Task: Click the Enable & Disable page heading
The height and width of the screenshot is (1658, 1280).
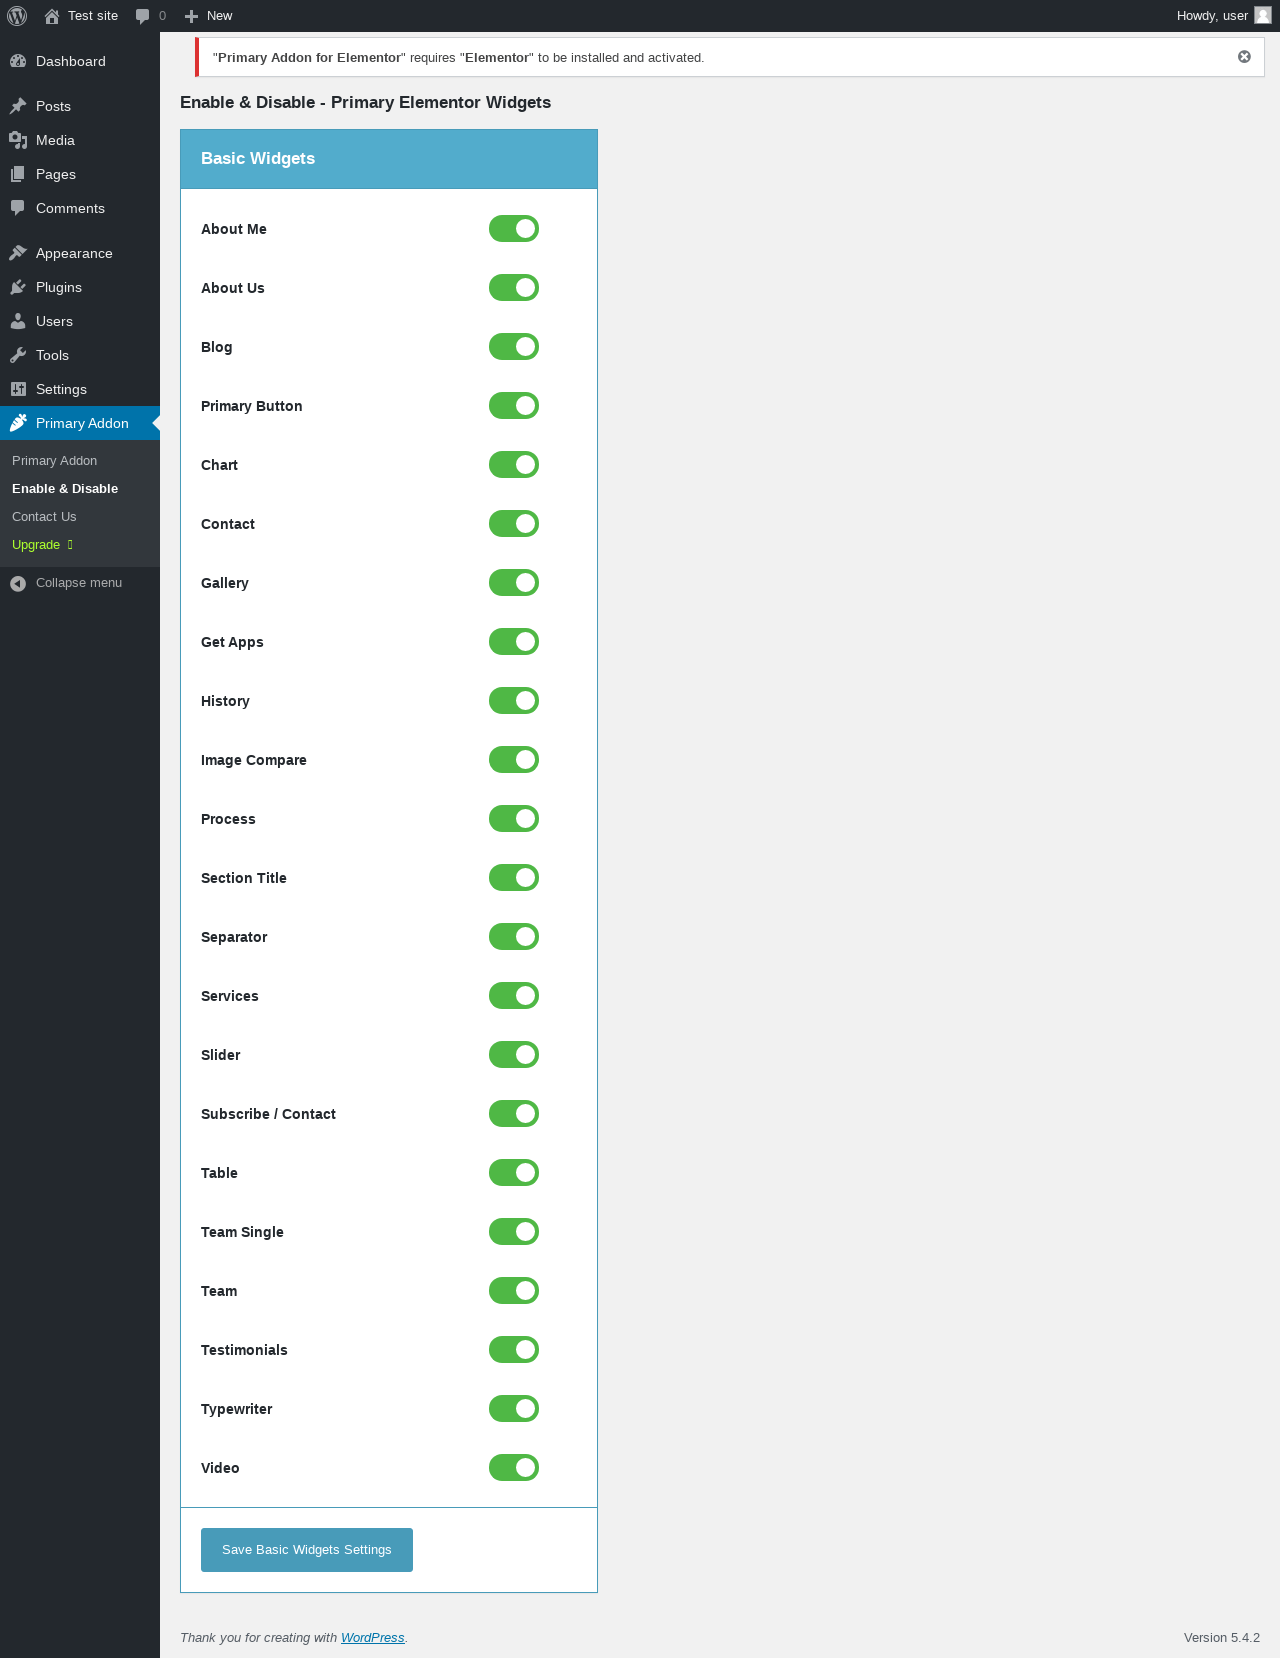Action: pos(365,103)
